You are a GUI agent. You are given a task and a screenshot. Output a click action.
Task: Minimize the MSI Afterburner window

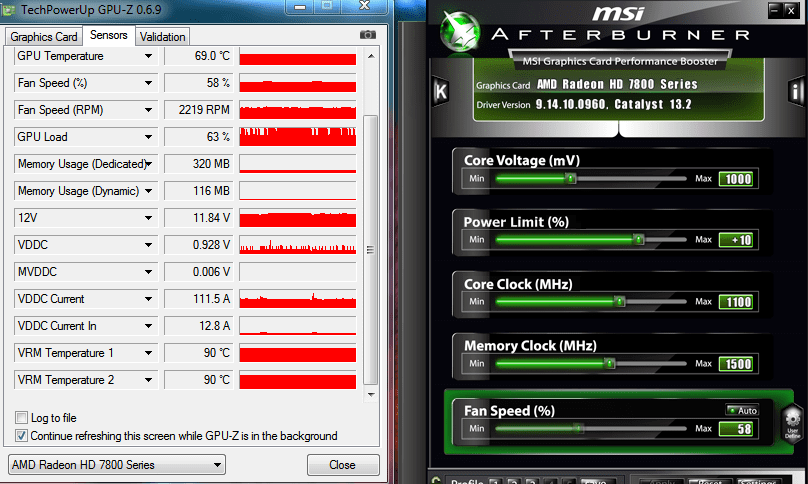pyautogui.click(x=774, y=10)
